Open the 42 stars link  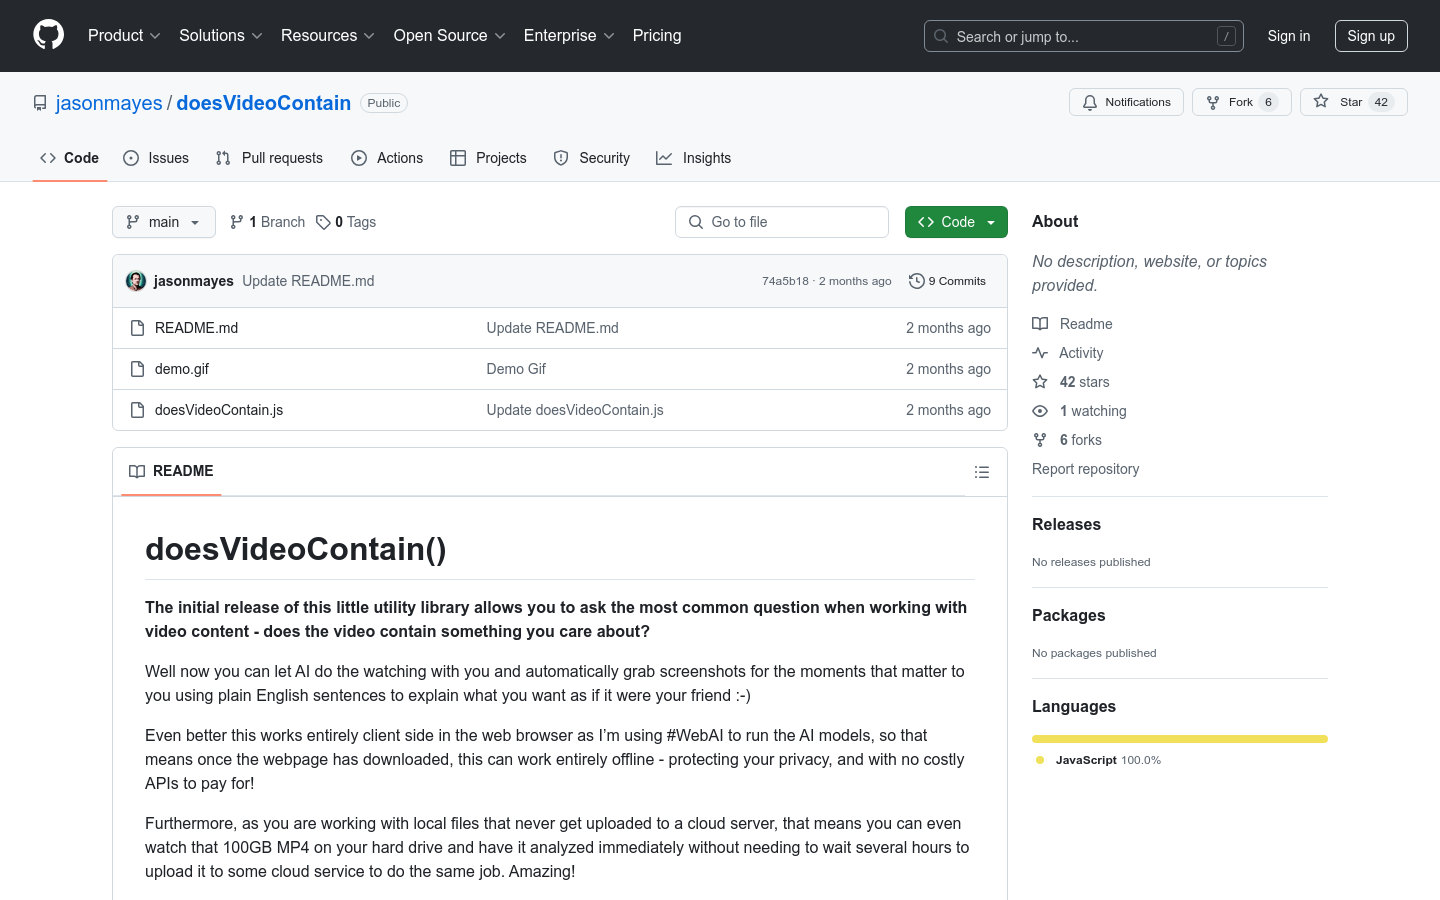tap(1071, 382)
